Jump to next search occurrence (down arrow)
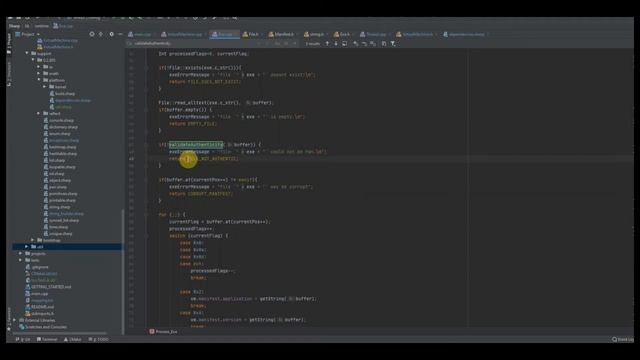 click(336, 43)
